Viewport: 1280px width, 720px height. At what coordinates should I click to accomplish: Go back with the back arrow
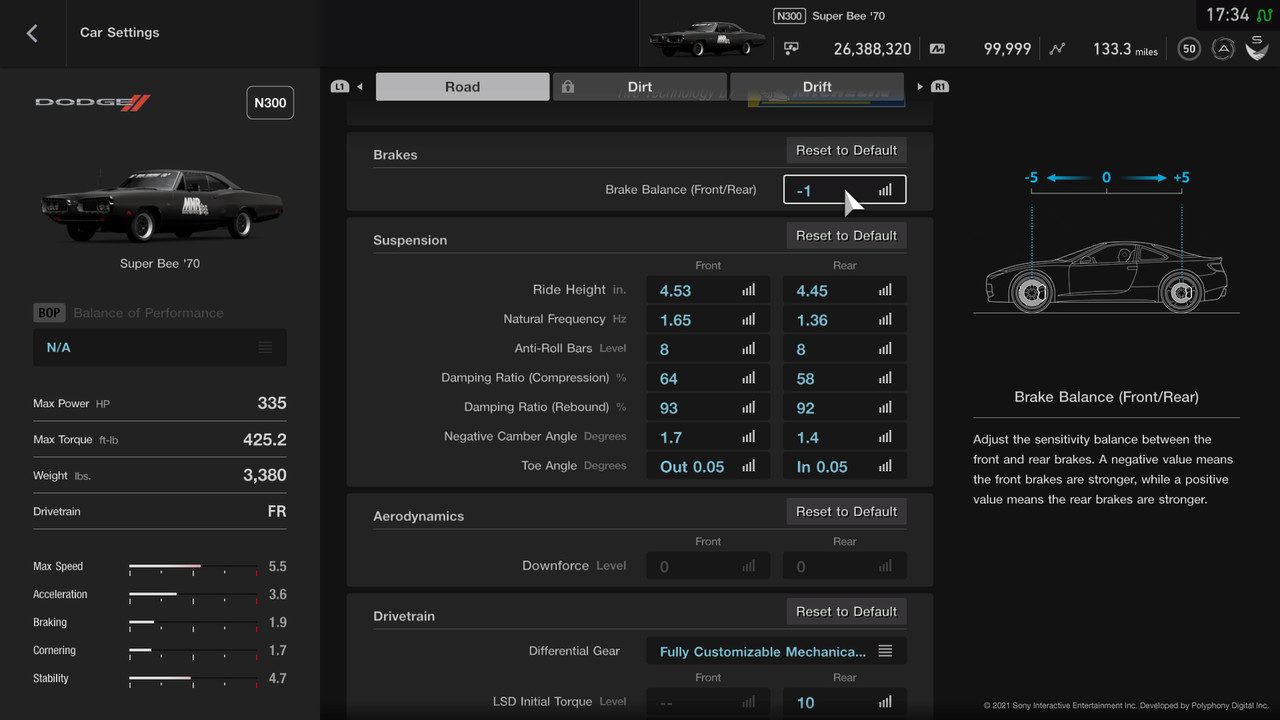(x=32, y=33)
